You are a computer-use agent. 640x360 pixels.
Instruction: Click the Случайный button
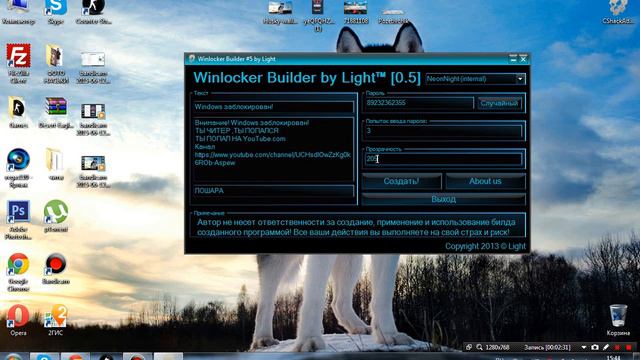click(499, 103)
